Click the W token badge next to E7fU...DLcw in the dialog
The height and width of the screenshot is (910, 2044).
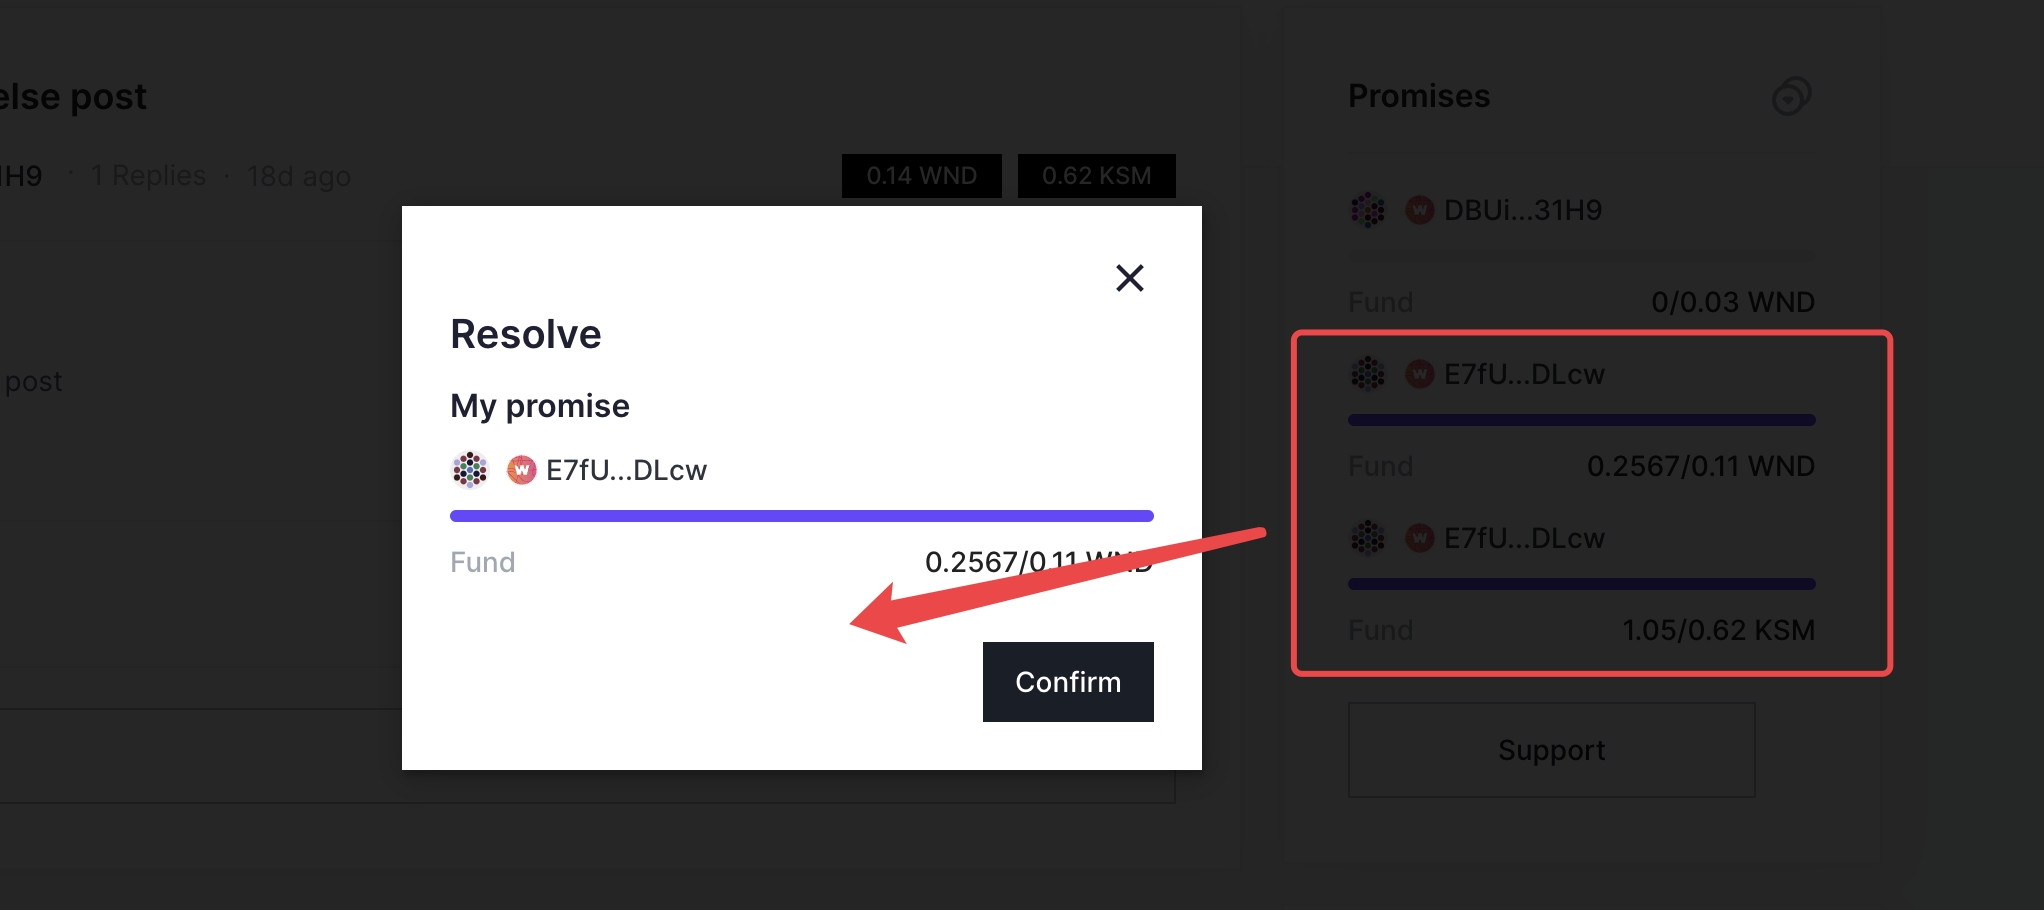[520, 469]
